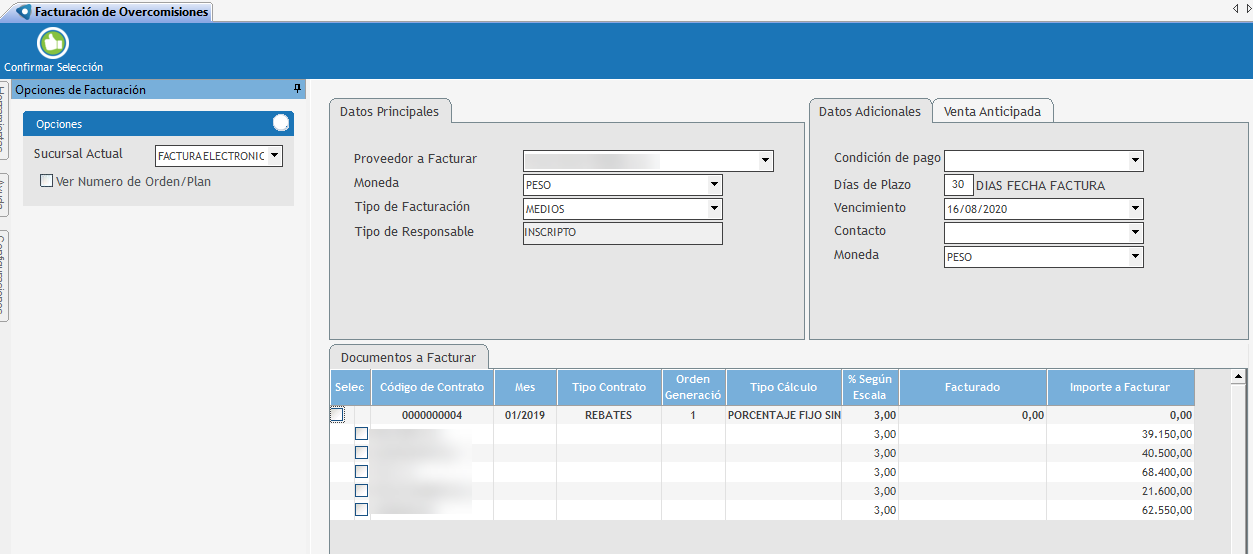Check the row with amount 62.550,00
Image resolution: width=1253 pixels, height=554 pixels.
click(x=361, y=510)
